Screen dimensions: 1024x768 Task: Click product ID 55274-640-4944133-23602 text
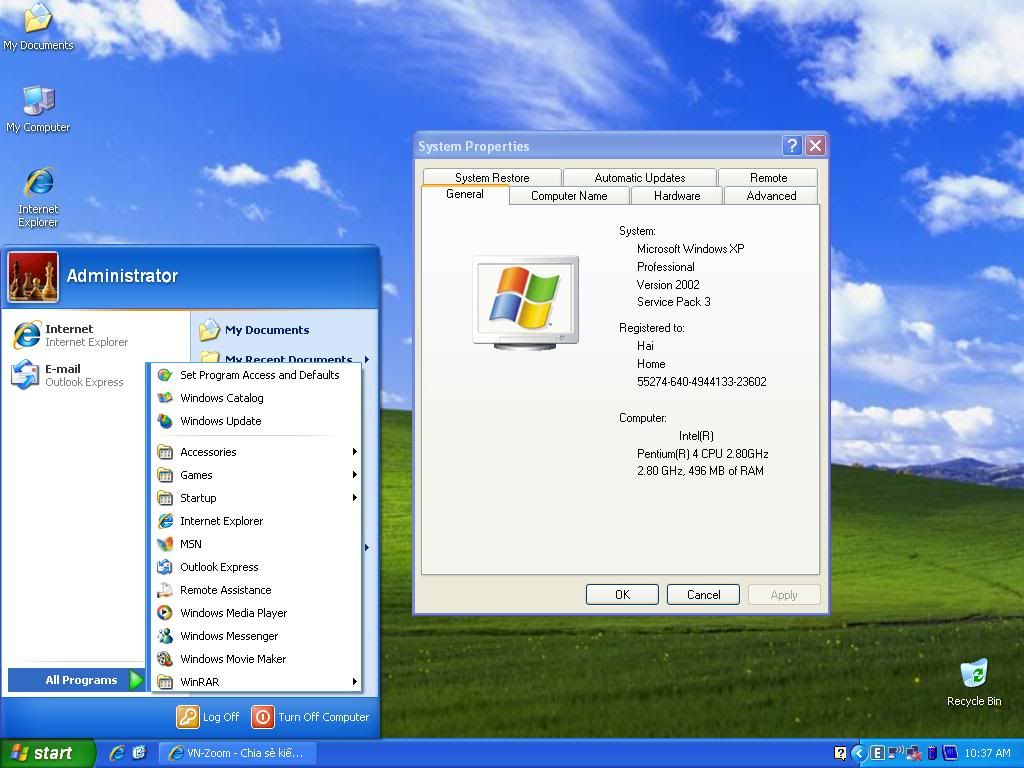coord(701,382)
